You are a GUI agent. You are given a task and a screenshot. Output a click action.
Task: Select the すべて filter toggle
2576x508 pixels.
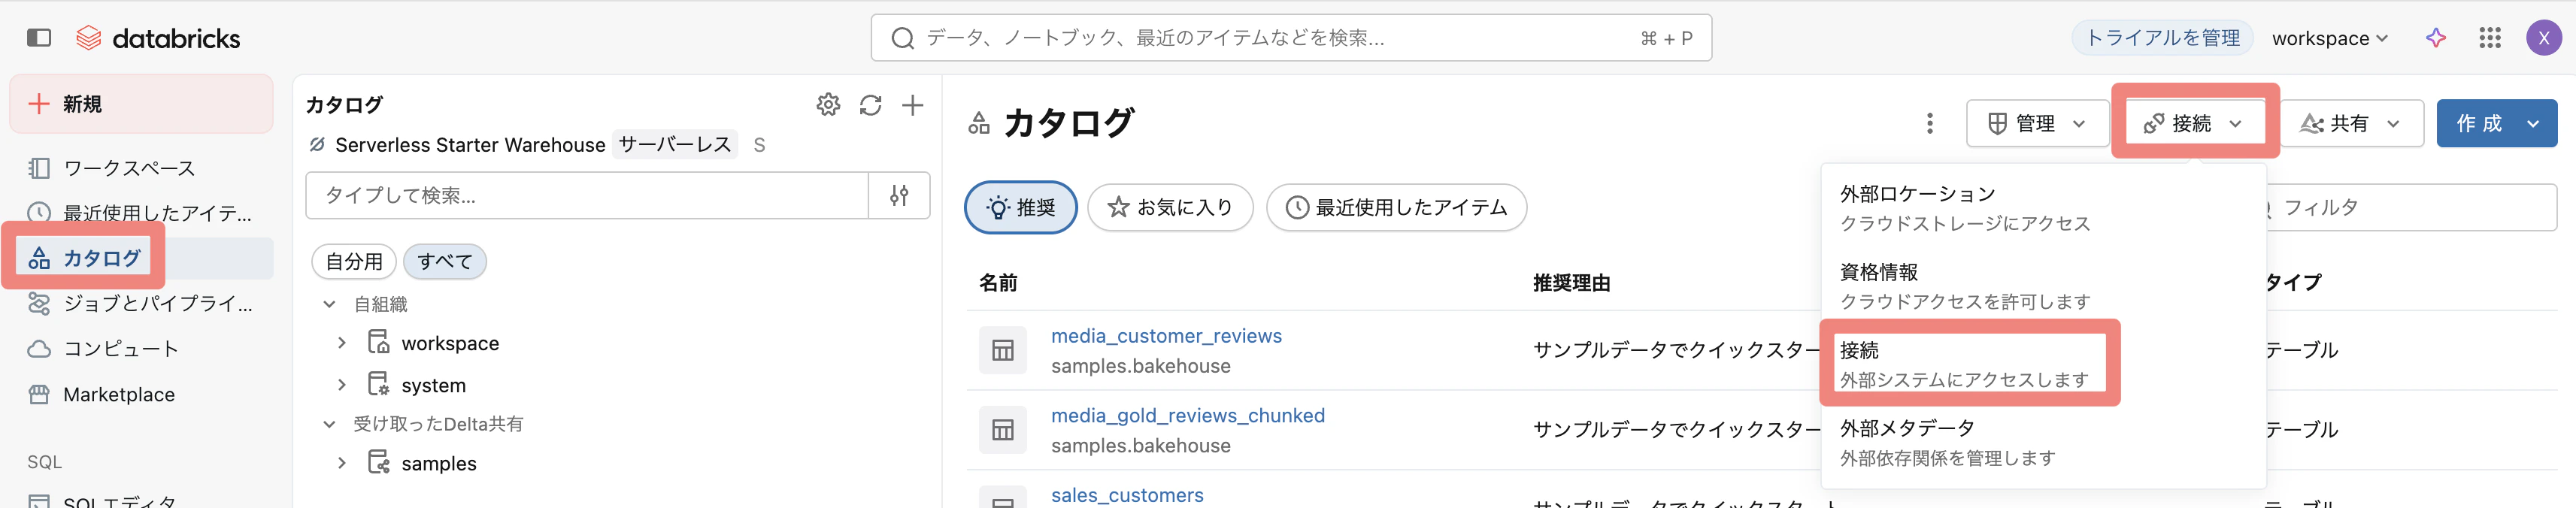pos(445,262)
